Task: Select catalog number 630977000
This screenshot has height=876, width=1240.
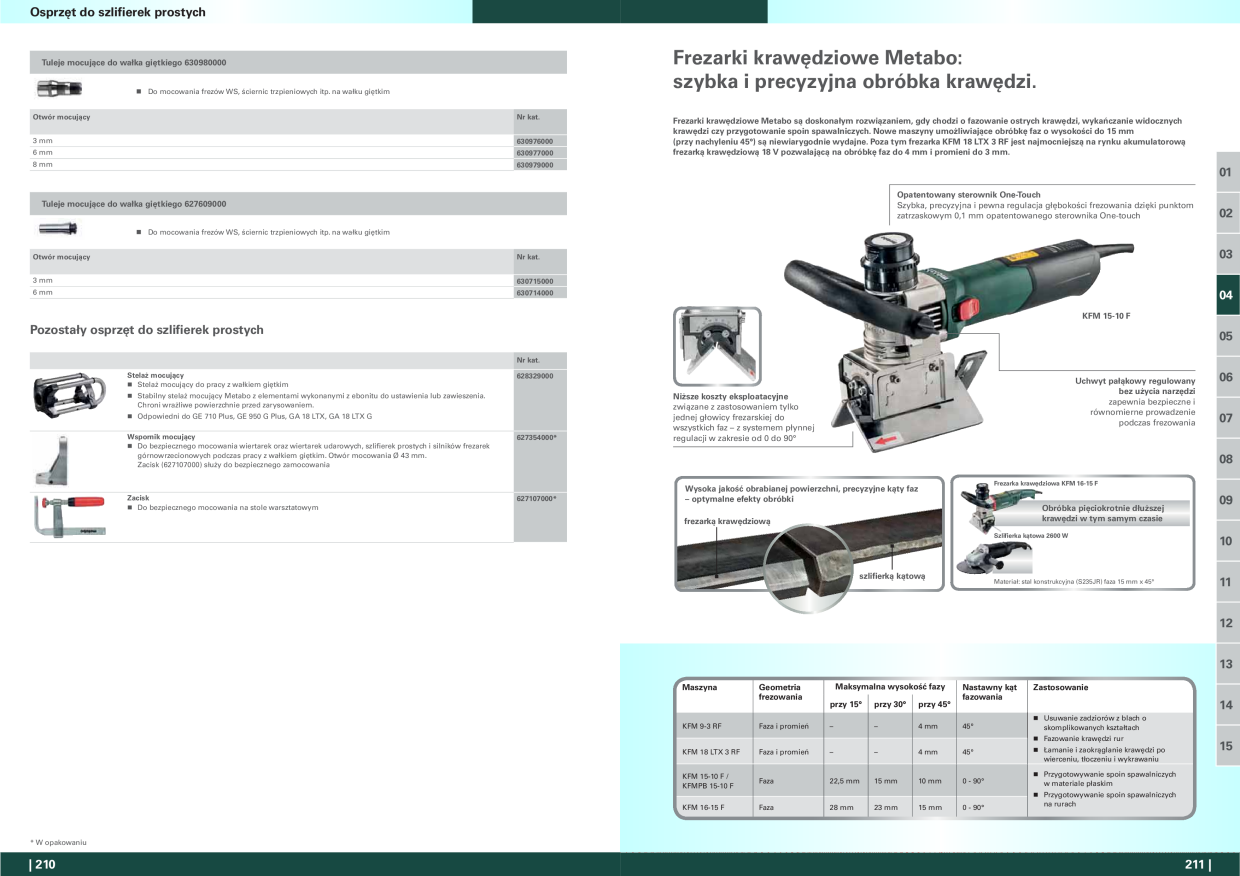Action: (534, 153)
